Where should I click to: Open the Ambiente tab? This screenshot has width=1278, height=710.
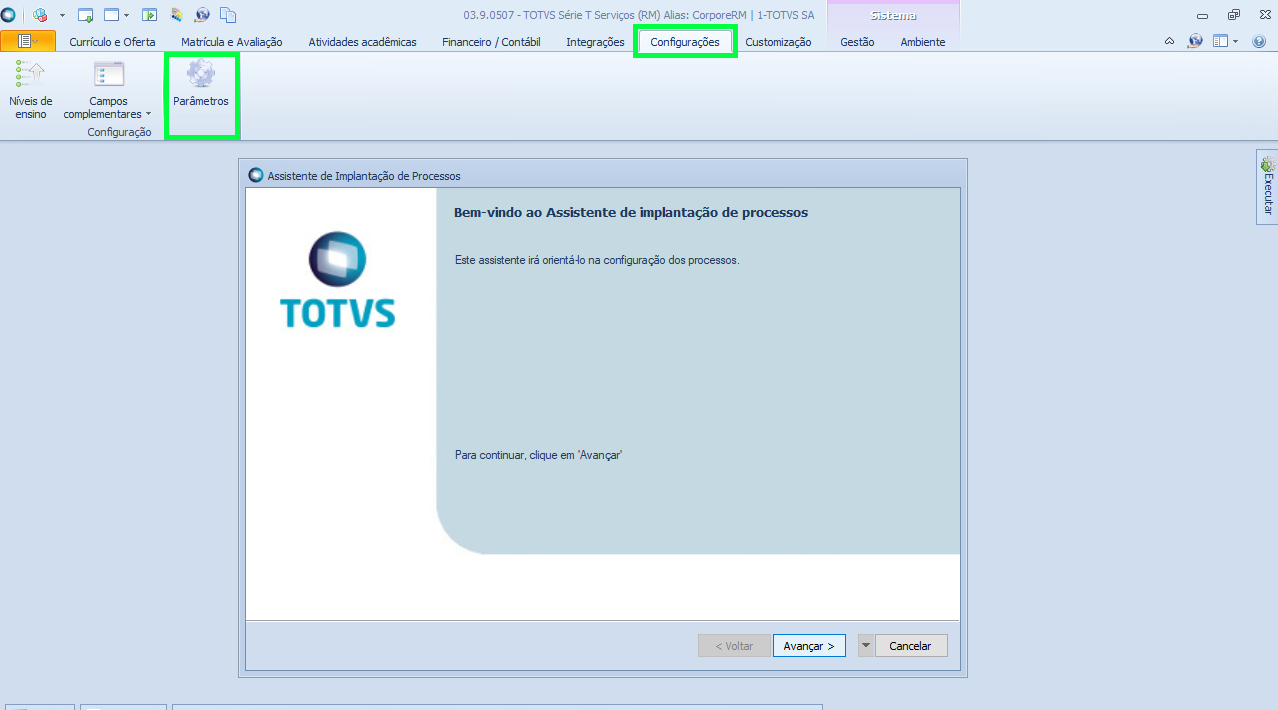[x=922, y=42]
